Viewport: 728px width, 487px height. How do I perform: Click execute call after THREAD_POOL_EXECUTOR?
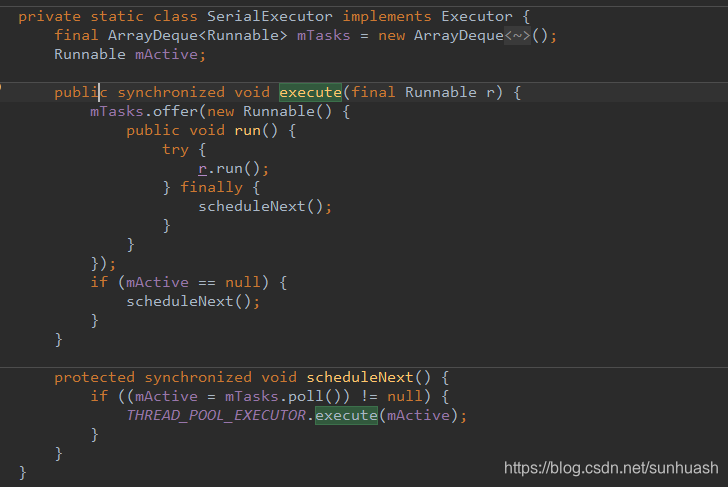tap(346, 415)
